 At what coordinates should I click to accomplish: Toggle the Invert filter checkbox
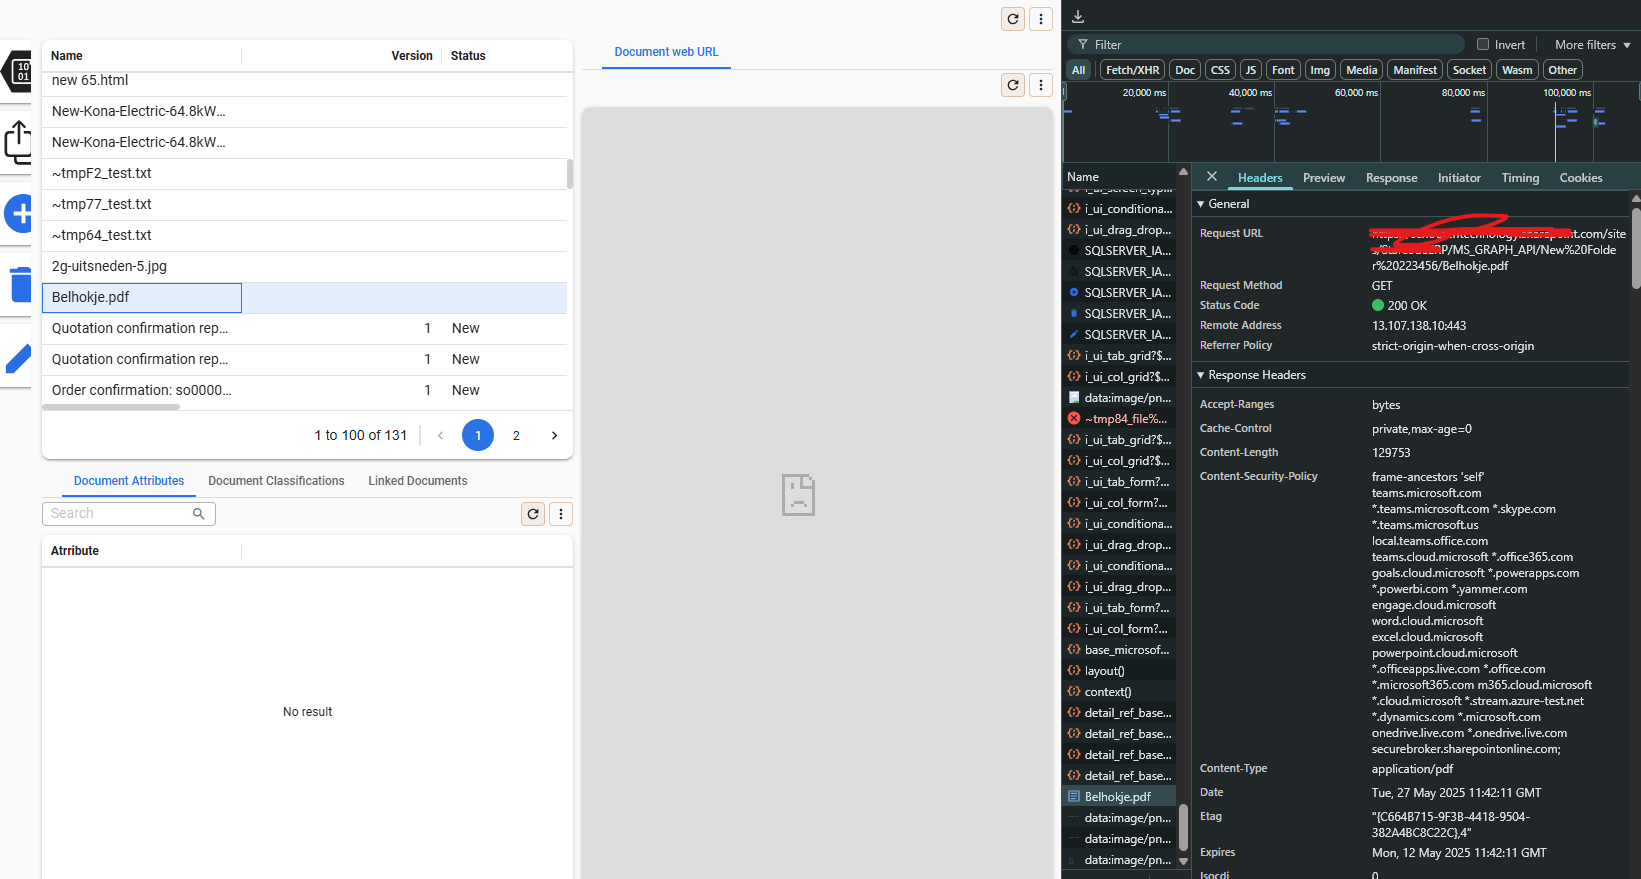click(1484, 44)
